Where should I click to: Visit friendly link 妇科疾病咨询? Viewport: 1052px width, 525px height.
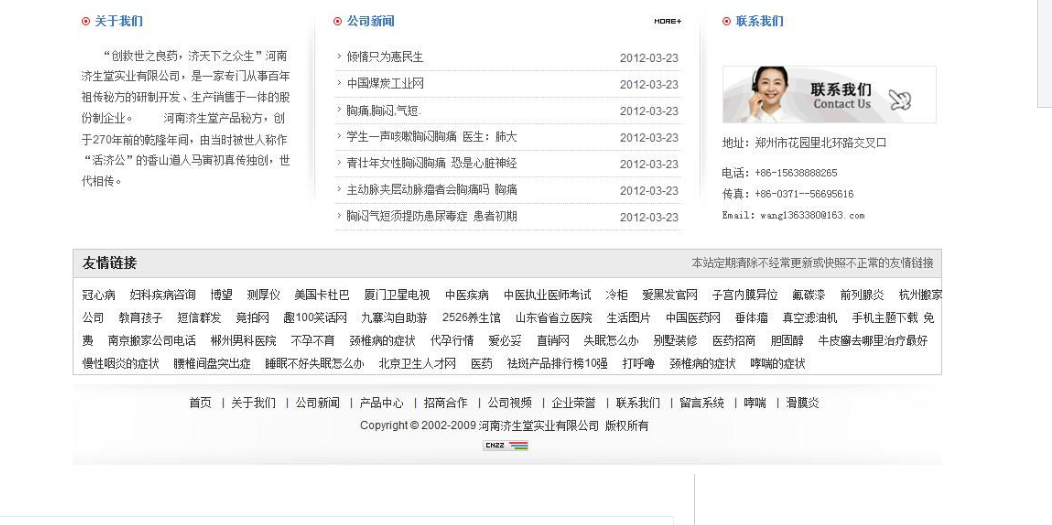(x=162, y=295)
